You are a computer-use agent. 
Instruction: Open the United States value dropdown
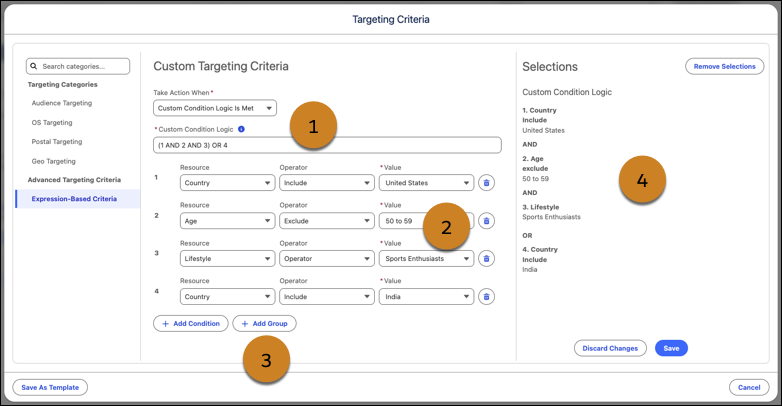click(x=426, y=183)
